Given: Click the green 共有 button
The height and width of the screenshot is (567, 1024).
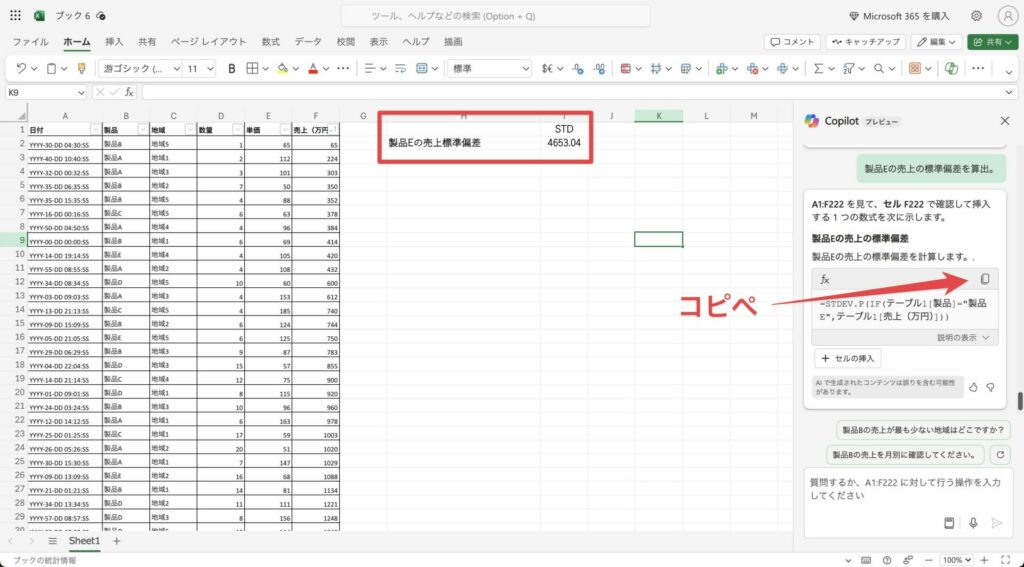Looking at the screenshot, I should tap(993, 42).
